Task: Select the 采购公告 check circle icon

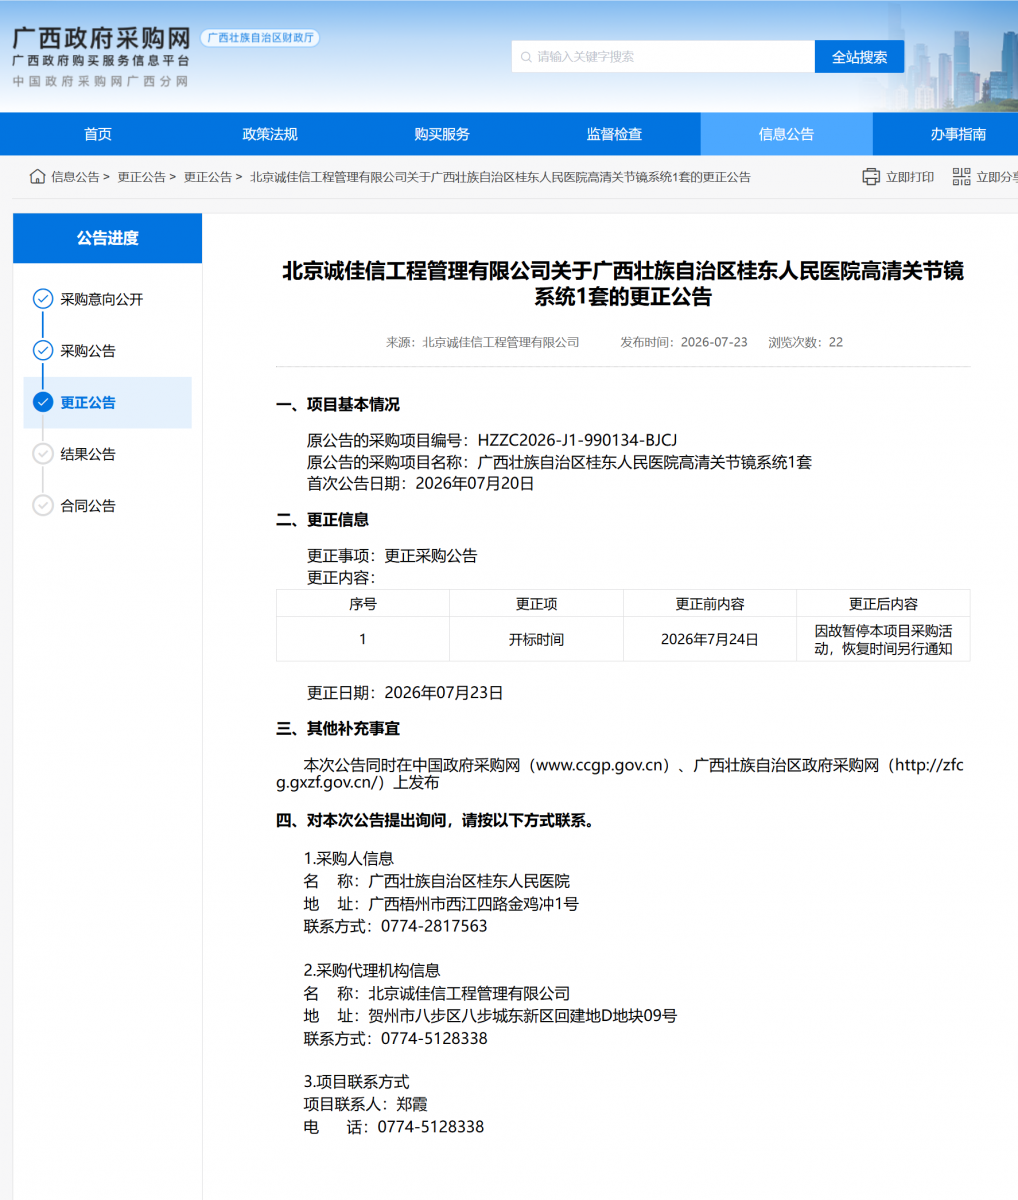Action: click(43, 350)
